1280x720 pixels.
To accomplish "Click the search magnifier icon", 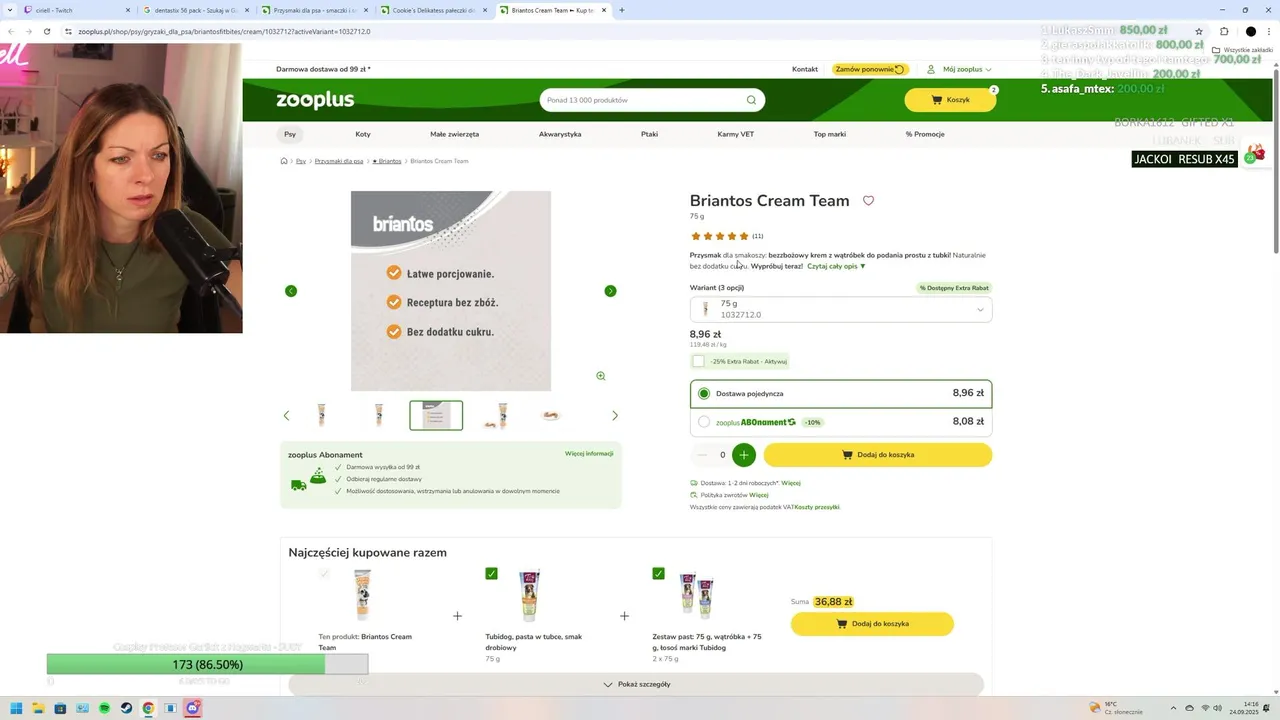I will tap(751, 100).
